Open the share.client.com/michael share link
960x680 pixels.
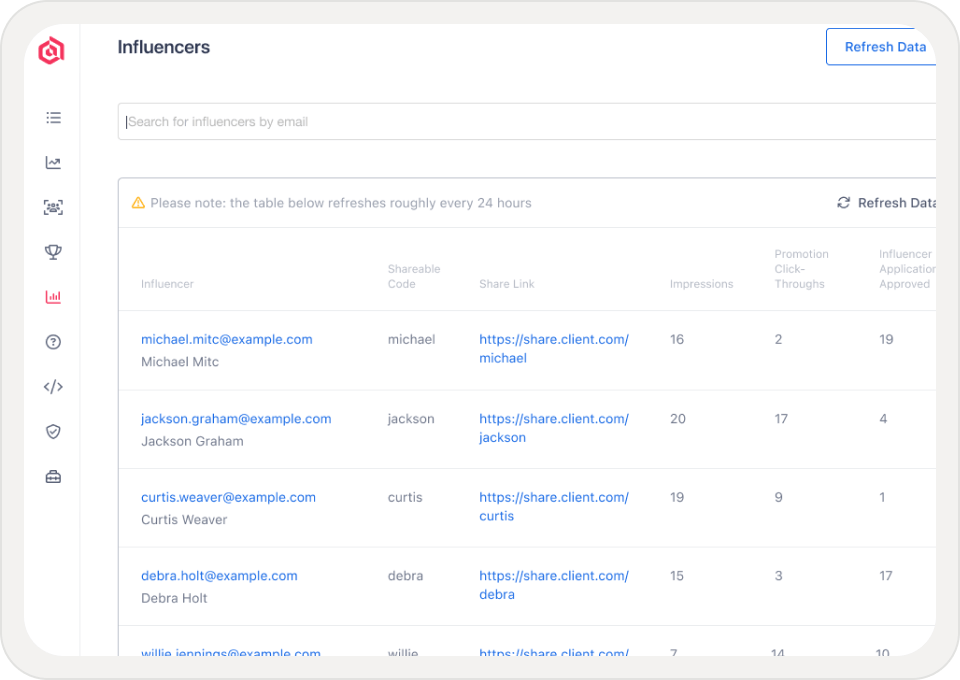click(553, 348)
